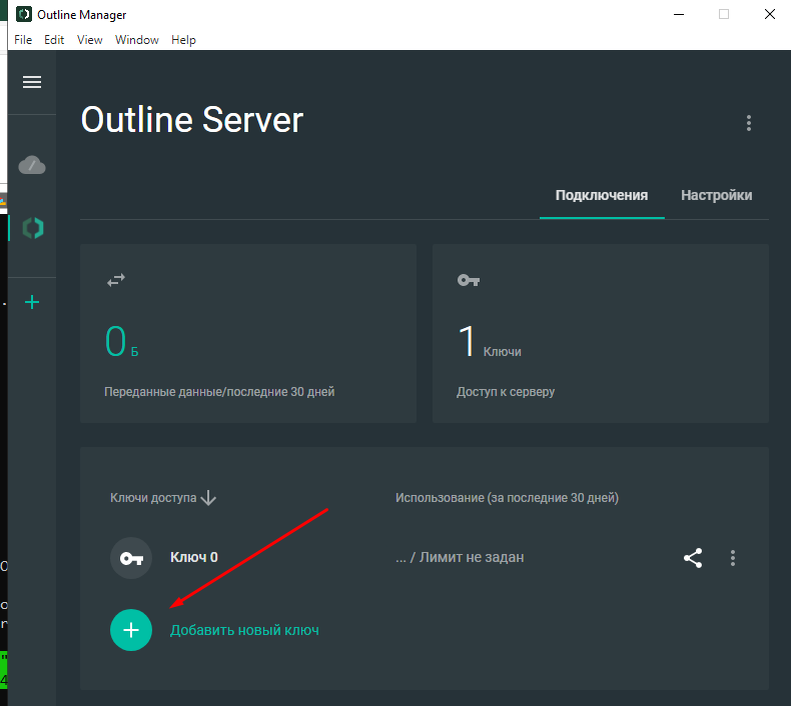Open the hamburger side menu
Image resolution: width=791 pixels, height=706 pixels.
pyautogui.click(x=32, y=82)
